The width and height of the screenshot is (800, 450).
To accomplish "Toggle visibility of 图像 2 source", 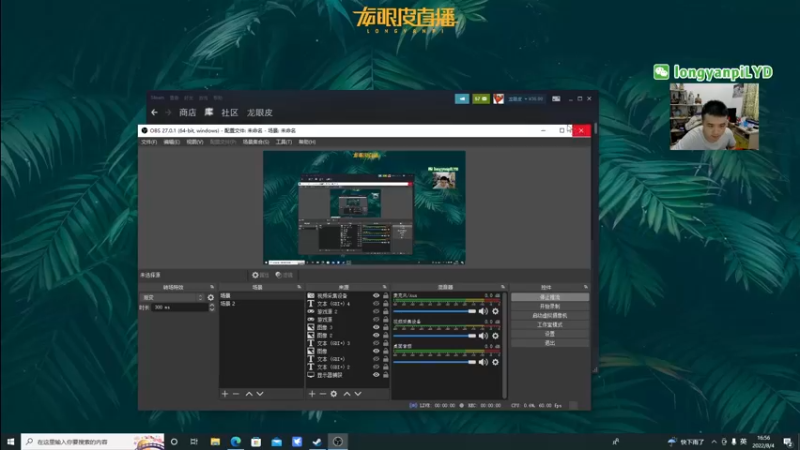I will coord(376,335).
